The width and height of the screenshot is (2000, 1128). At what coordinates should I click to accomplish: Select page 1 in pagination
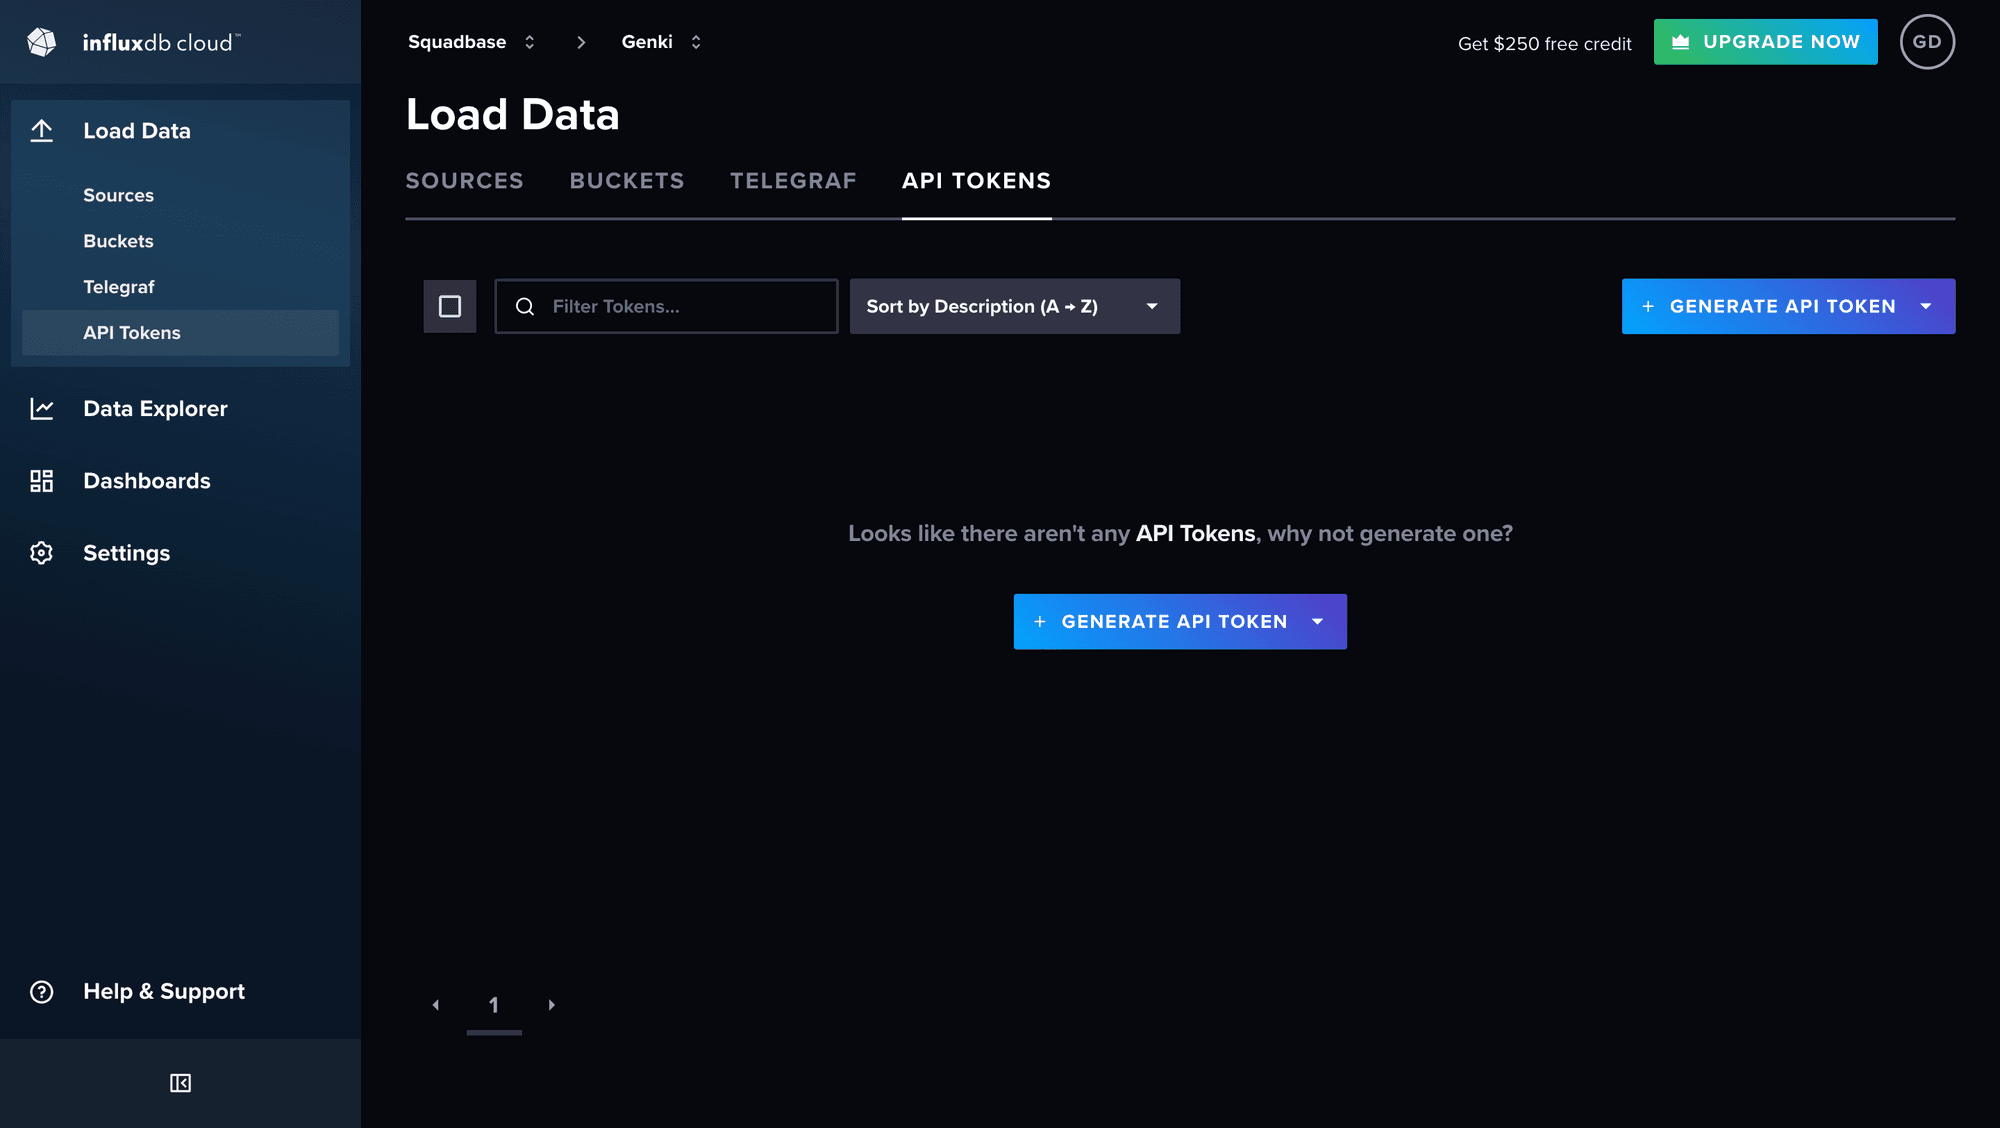coord(494,1005)
